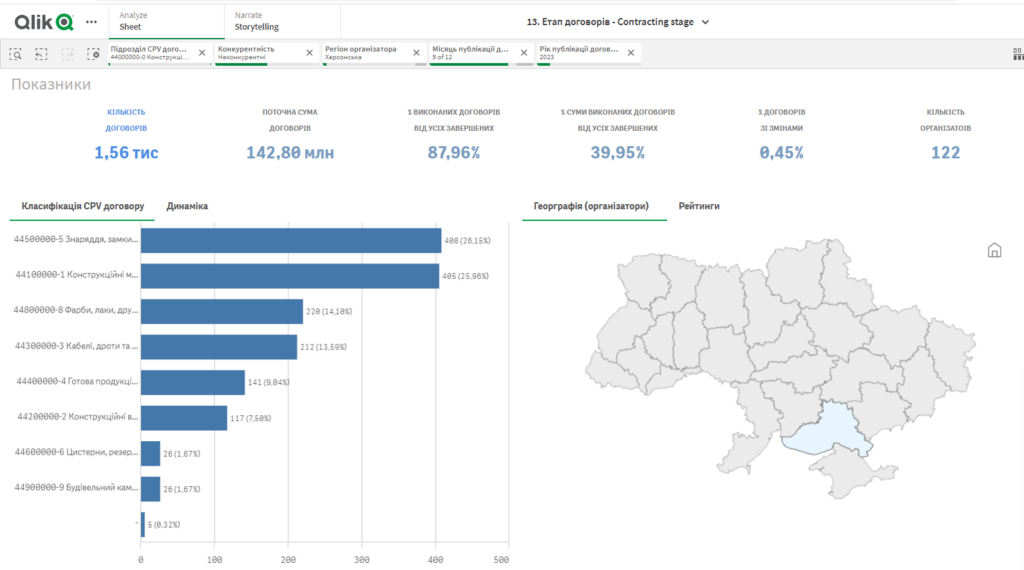This screenshot has height=570, width=1024.
Task: Remove the Регіон організатора filter
Action: click(x=416, y=53)
